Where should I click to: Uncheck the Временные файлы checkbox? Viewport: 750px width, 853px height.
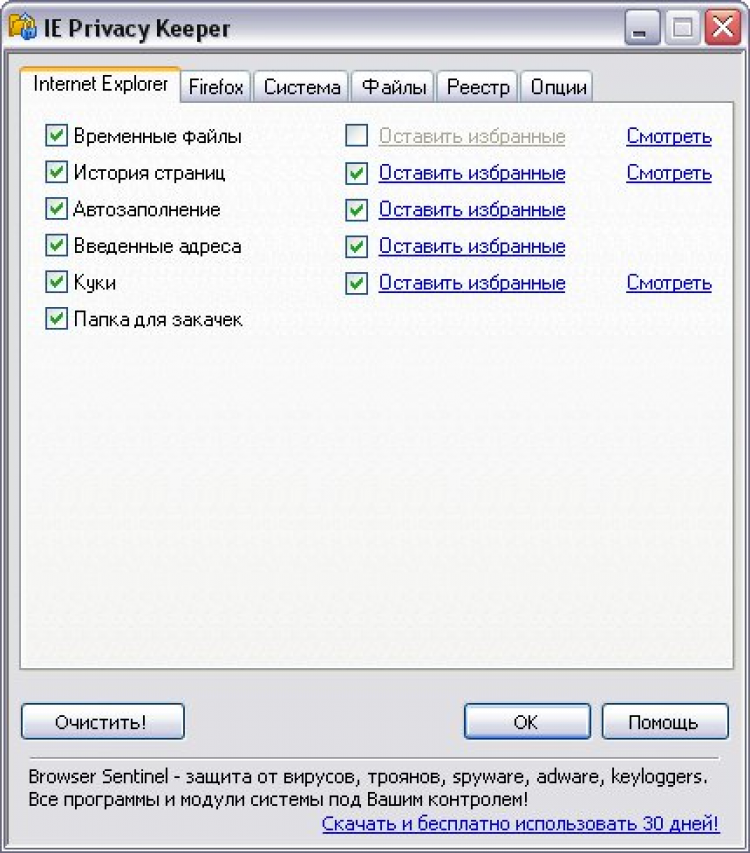coord(57,135)
